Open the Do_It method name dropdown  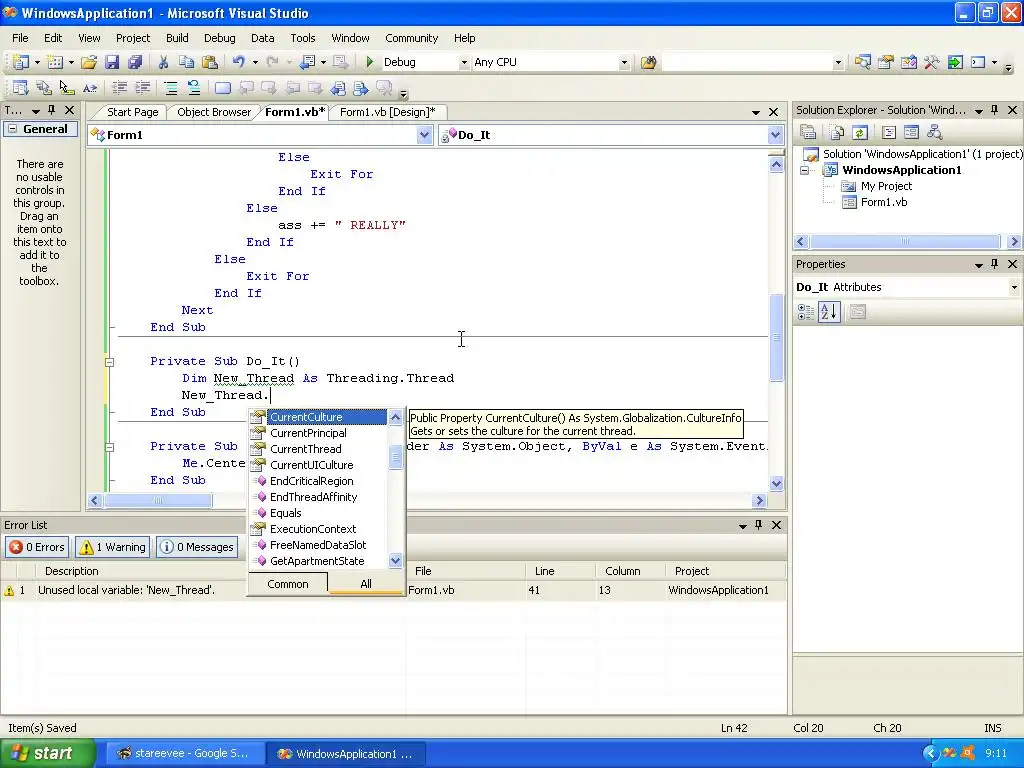(x=775, y=135)
